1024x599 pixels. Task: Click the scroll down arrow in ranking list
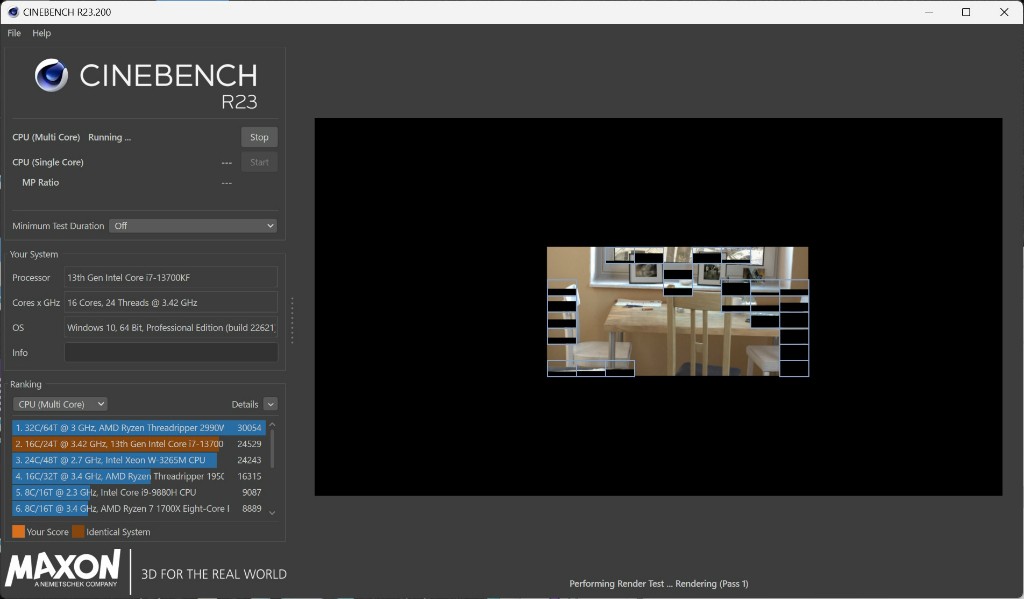[272, 512]
